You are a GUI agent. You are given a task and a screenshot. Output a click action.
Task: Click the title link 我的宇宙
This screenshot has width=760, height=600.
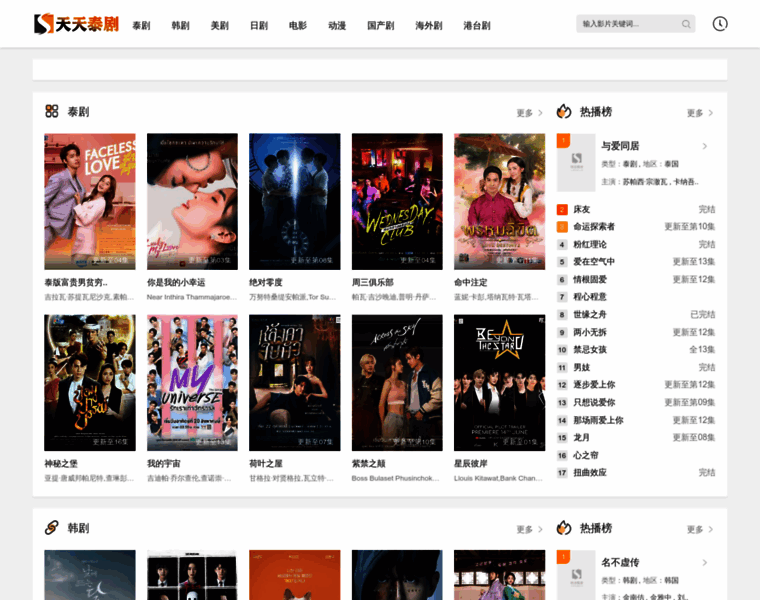164,464
